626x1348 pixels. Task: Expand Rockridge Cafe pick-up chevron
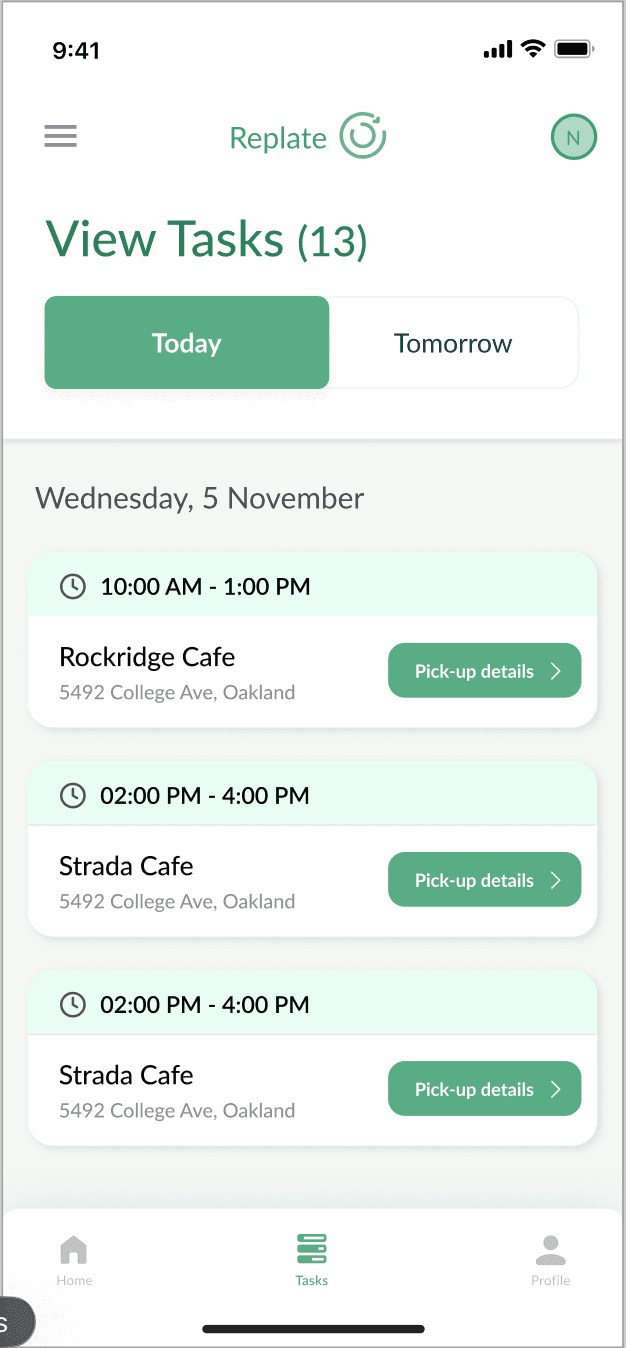pos(557,672)
